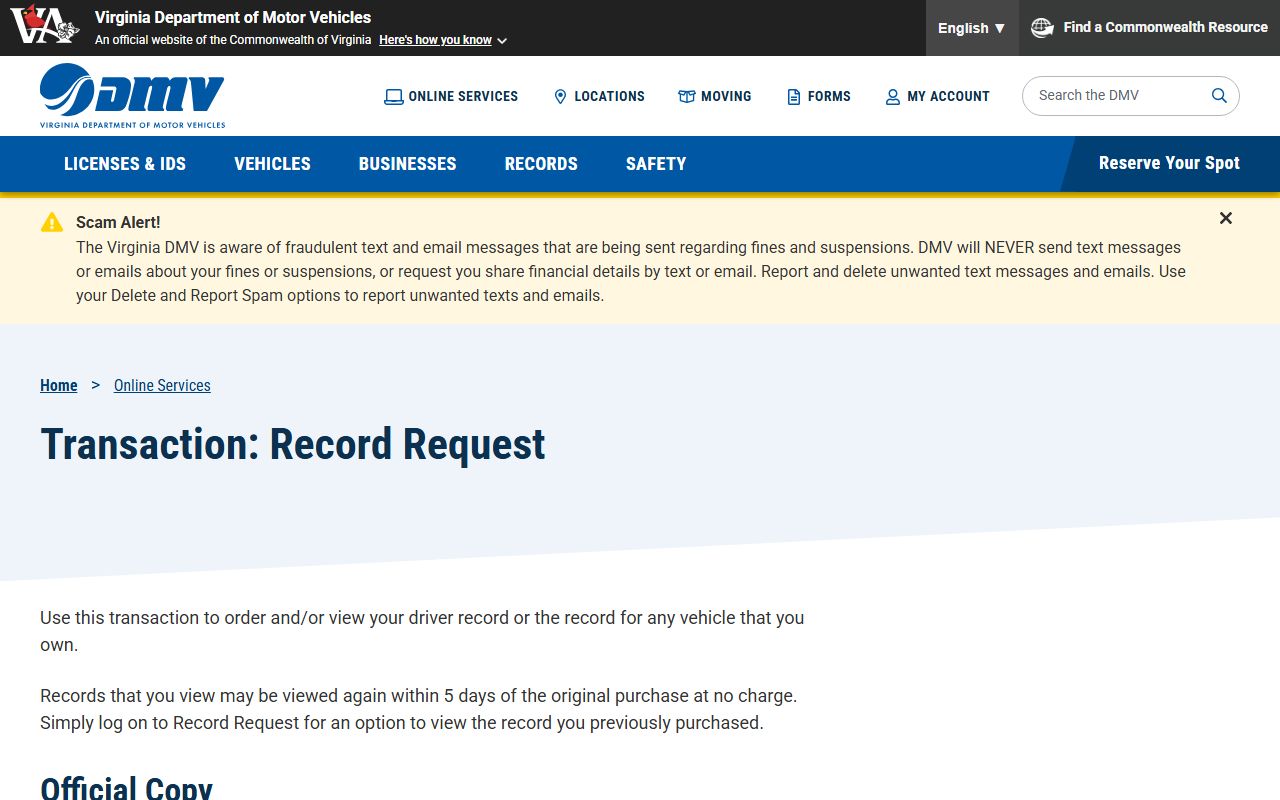Click the Transaction: Record Request heading
This screenshot has height=800, width=1280.
coord(293,445)
